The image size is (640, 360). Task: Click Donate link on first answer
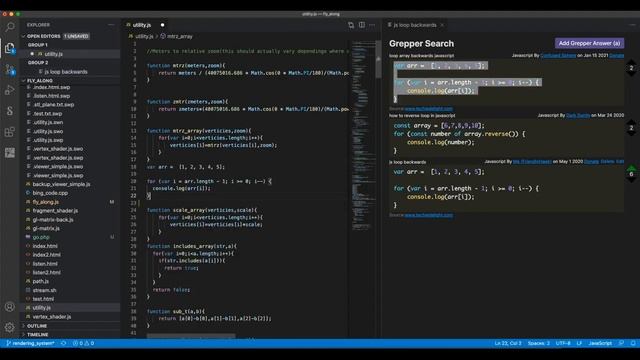pyautogui.click(x=616, y=56)
